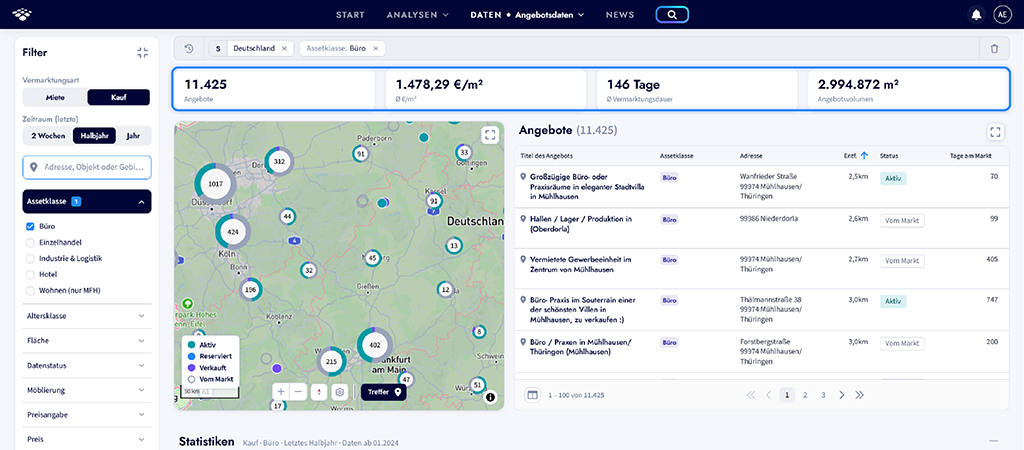1024x450 pixels.
Task: Click the Treffer button on map
Action: (384, 392)
